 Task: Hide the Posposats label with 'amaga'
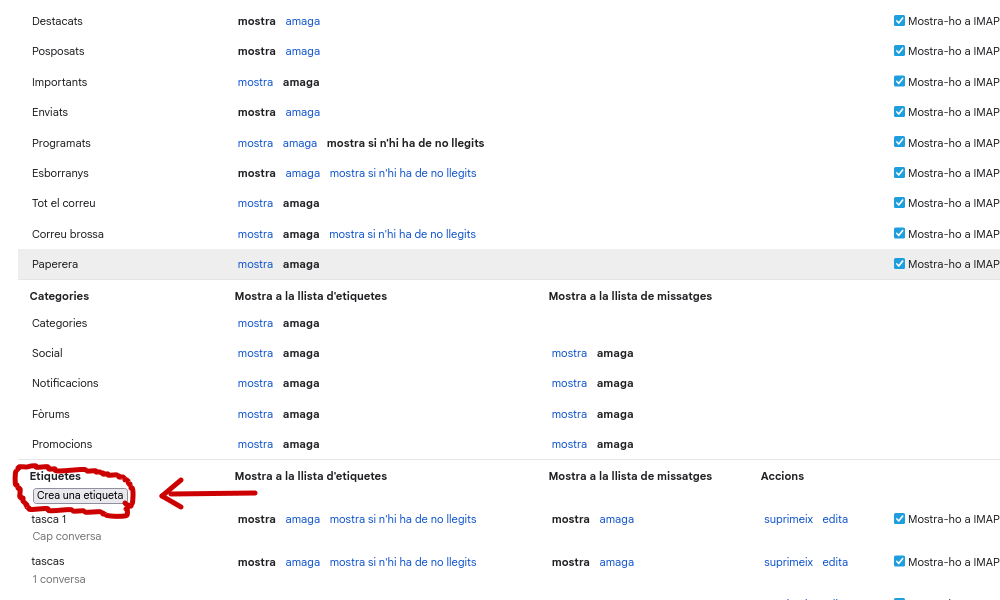tap(302, 51)
